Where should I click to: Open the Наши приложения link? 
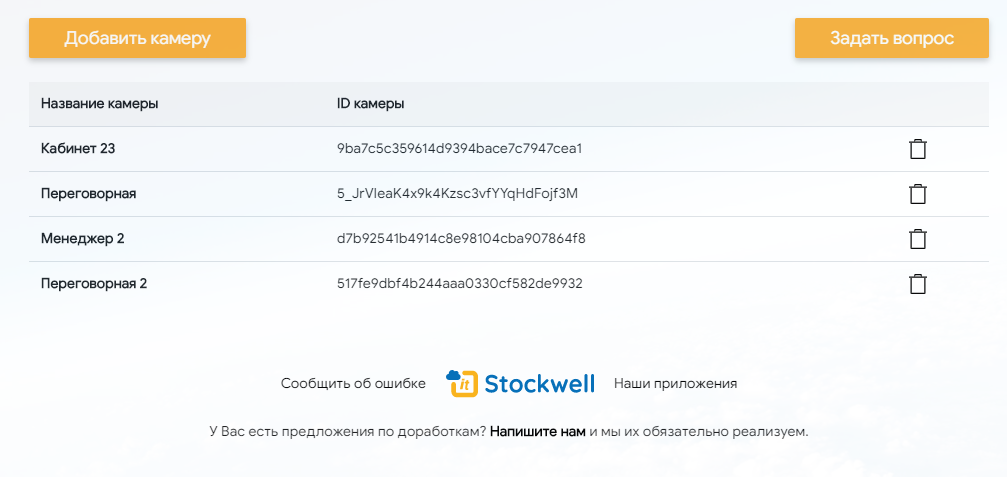coord(675,383)
